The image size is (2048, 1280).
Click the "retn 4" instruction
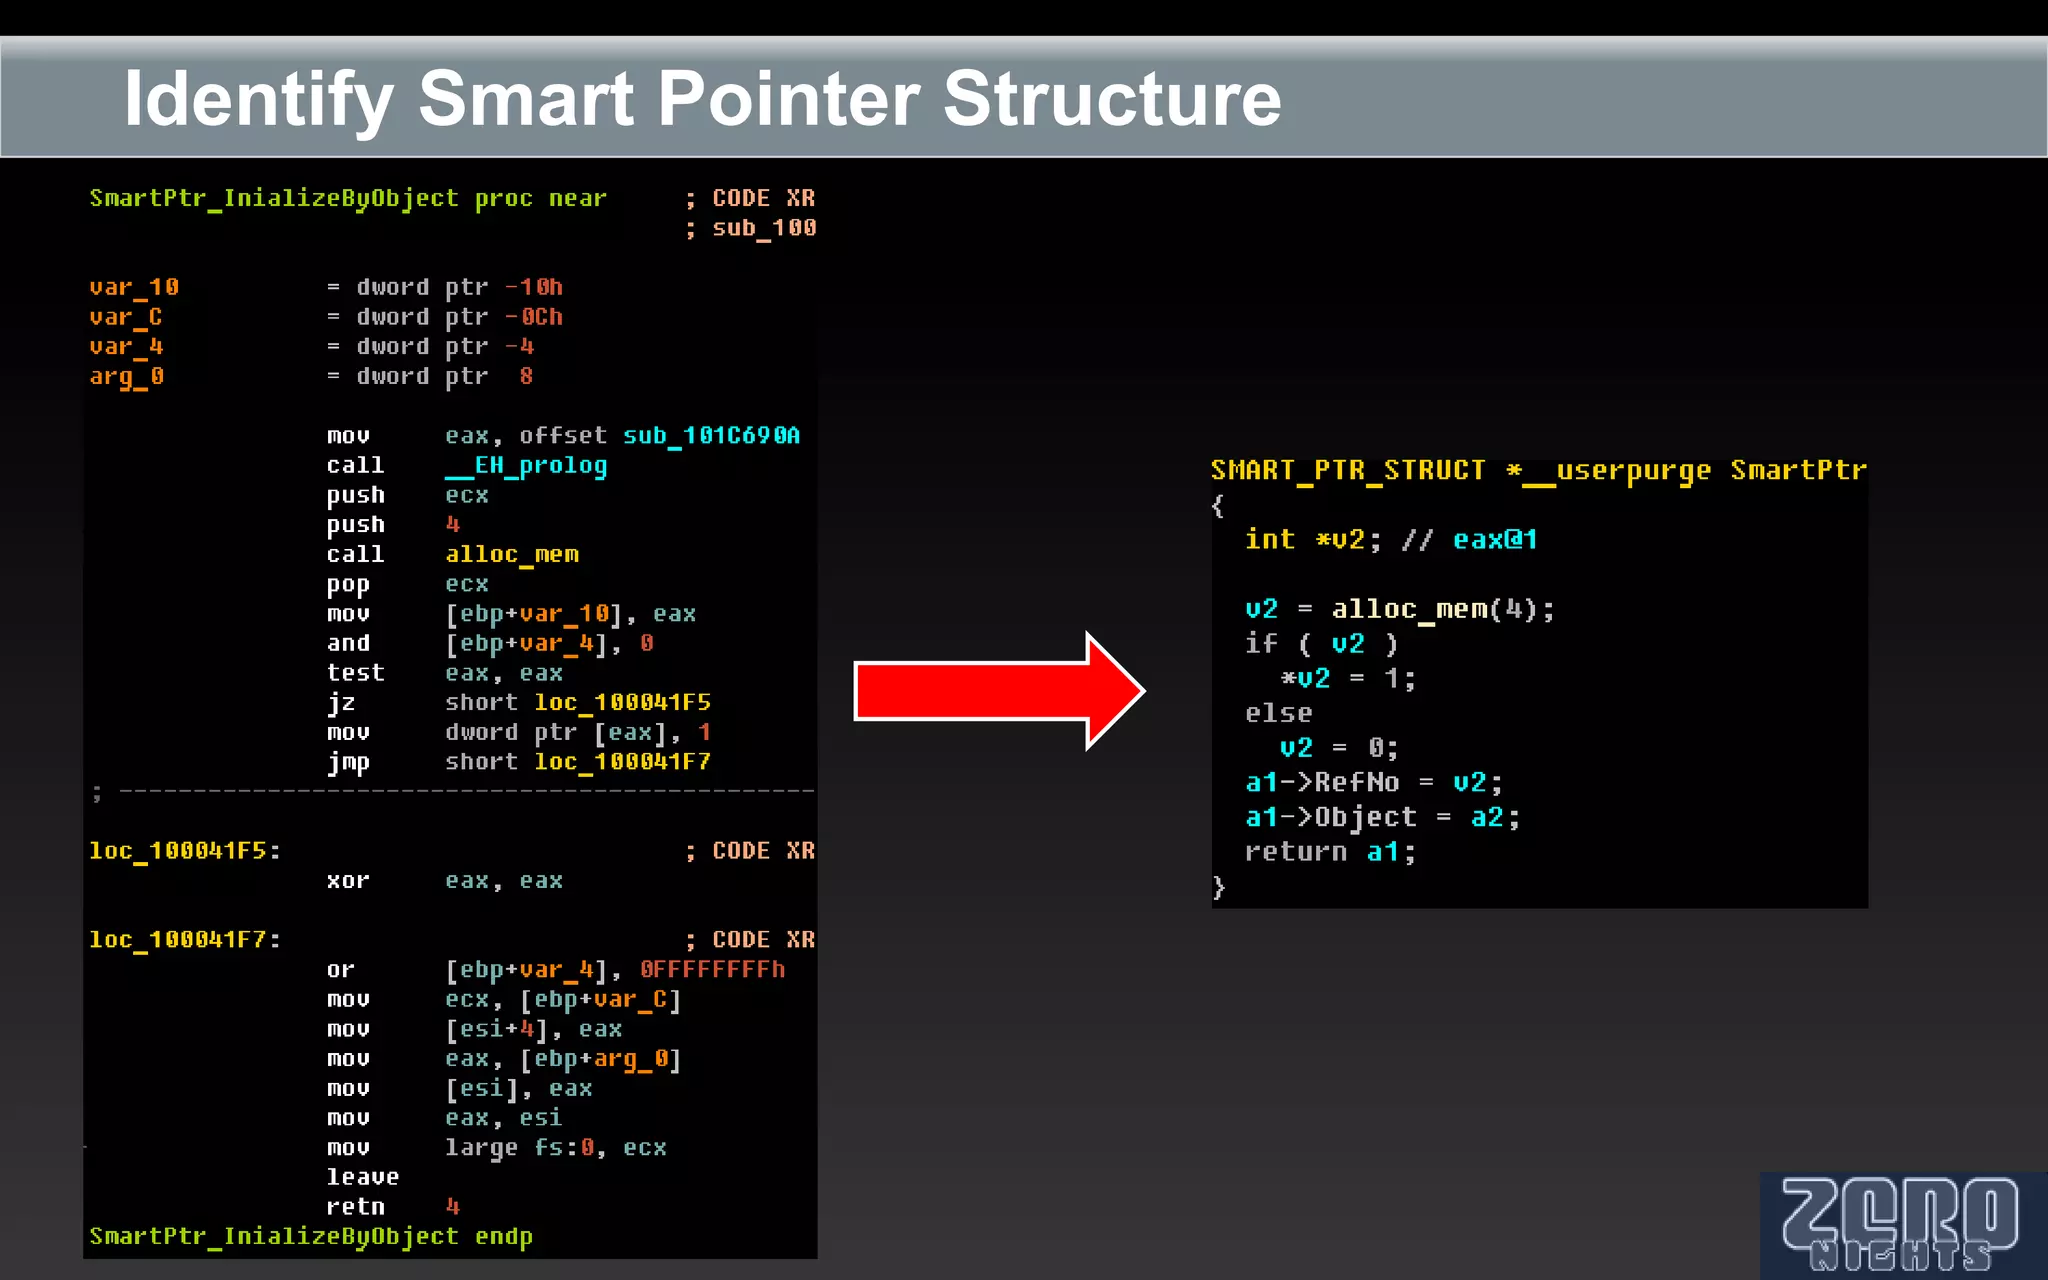393,1208
